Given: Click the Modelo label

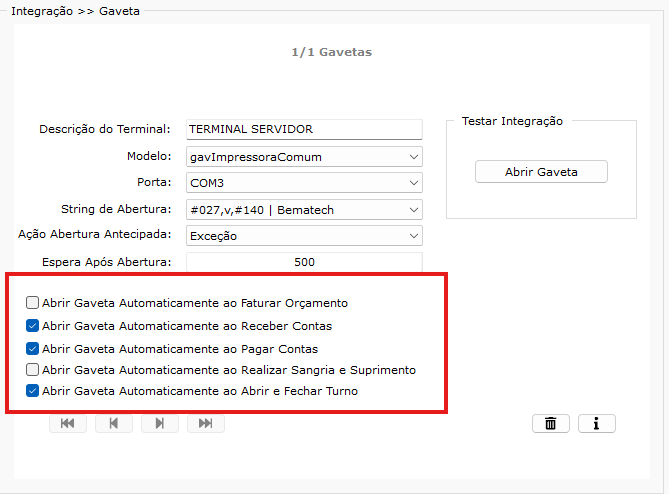Looking at the screenshot, I should (x=149, y=156).
